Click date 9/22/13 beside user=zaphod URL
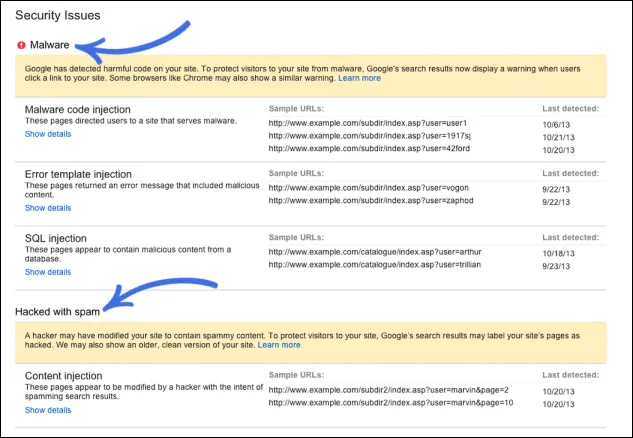Image resolution: width=633 pixels, height=438 pixels. click(556, 202)
